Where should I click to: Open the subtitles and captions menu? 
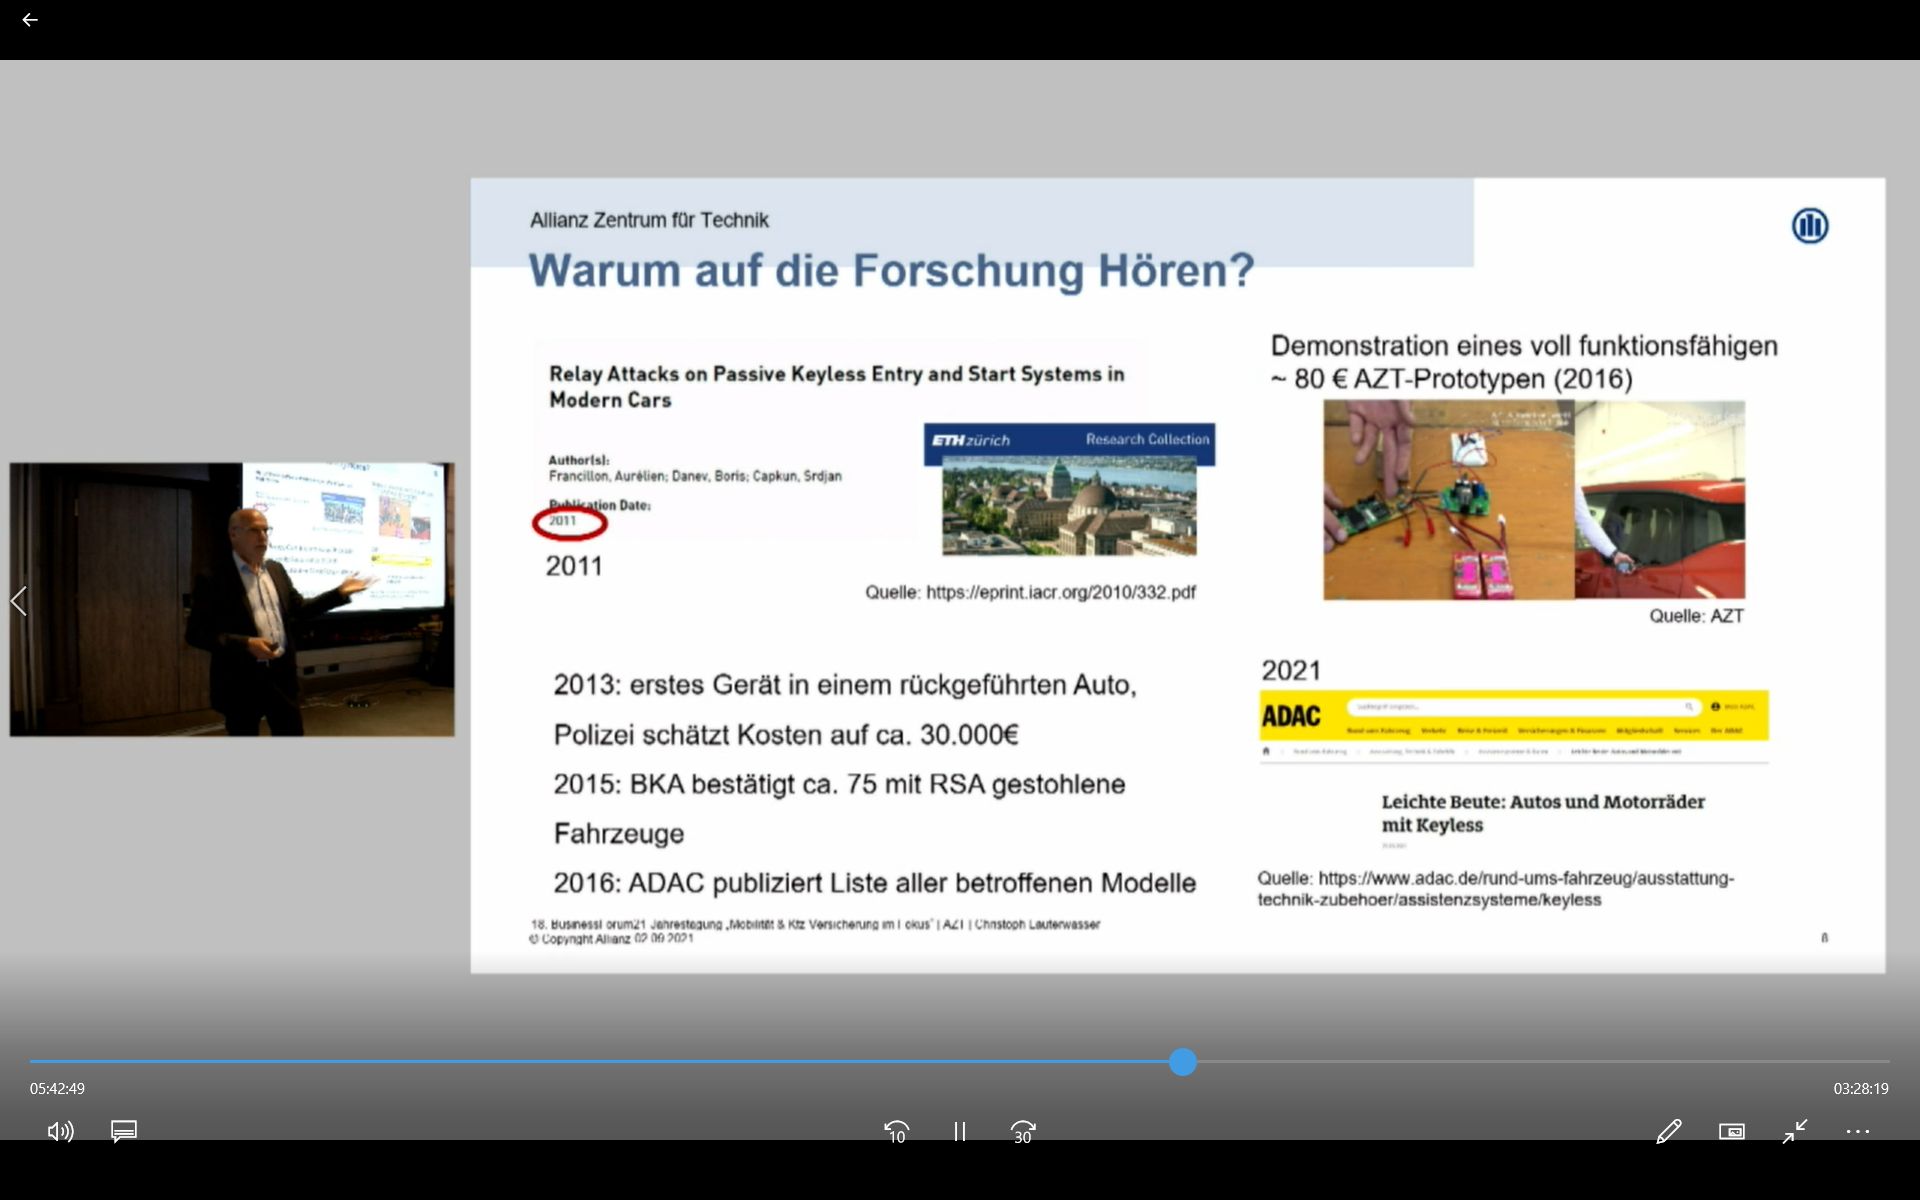coord(124,1131)
